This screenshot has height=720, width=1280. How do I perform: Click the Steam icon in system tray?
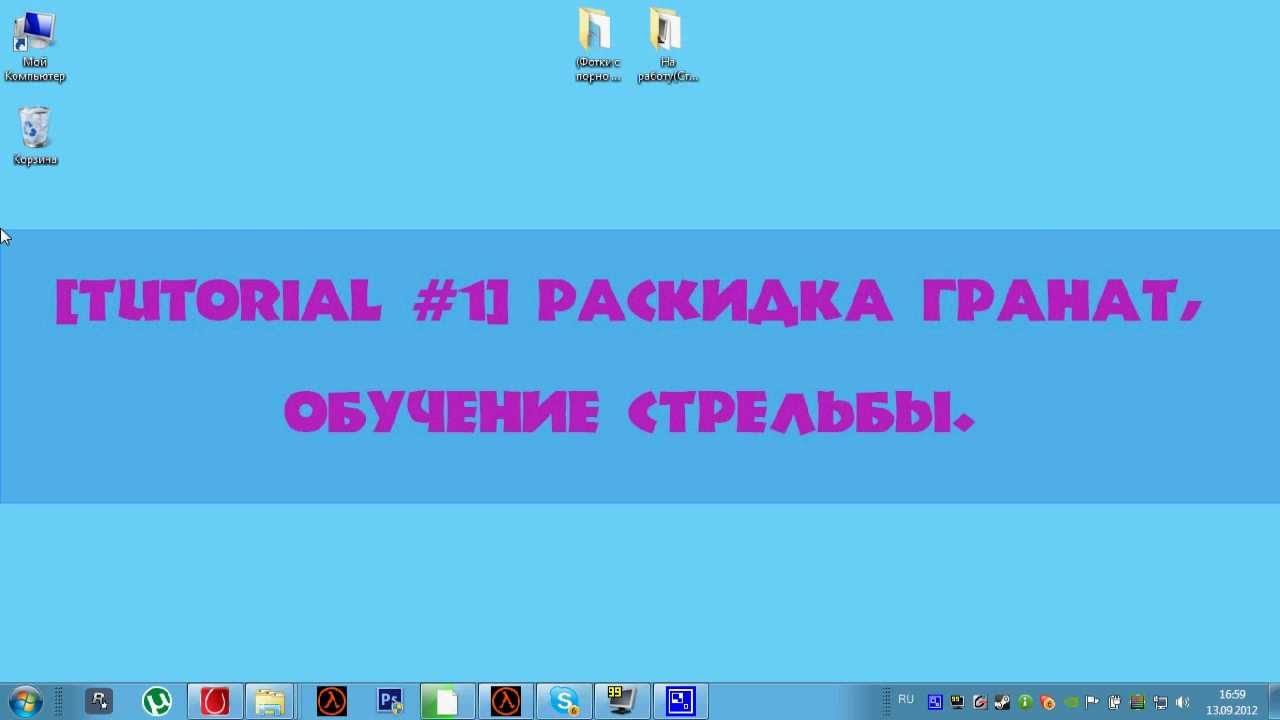(x=1002, y=702)
